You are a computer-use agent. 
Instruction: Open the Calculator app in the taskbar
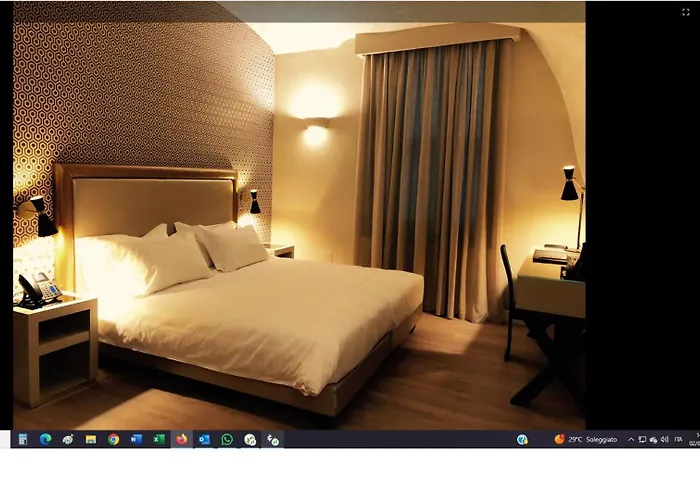click(23, 439)
